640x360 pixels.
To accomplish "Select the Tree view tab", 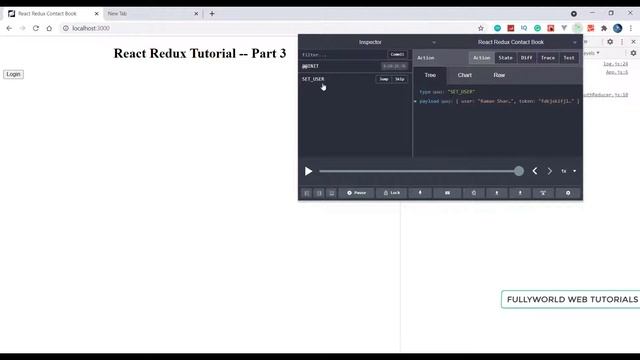I will pos(430,75).
